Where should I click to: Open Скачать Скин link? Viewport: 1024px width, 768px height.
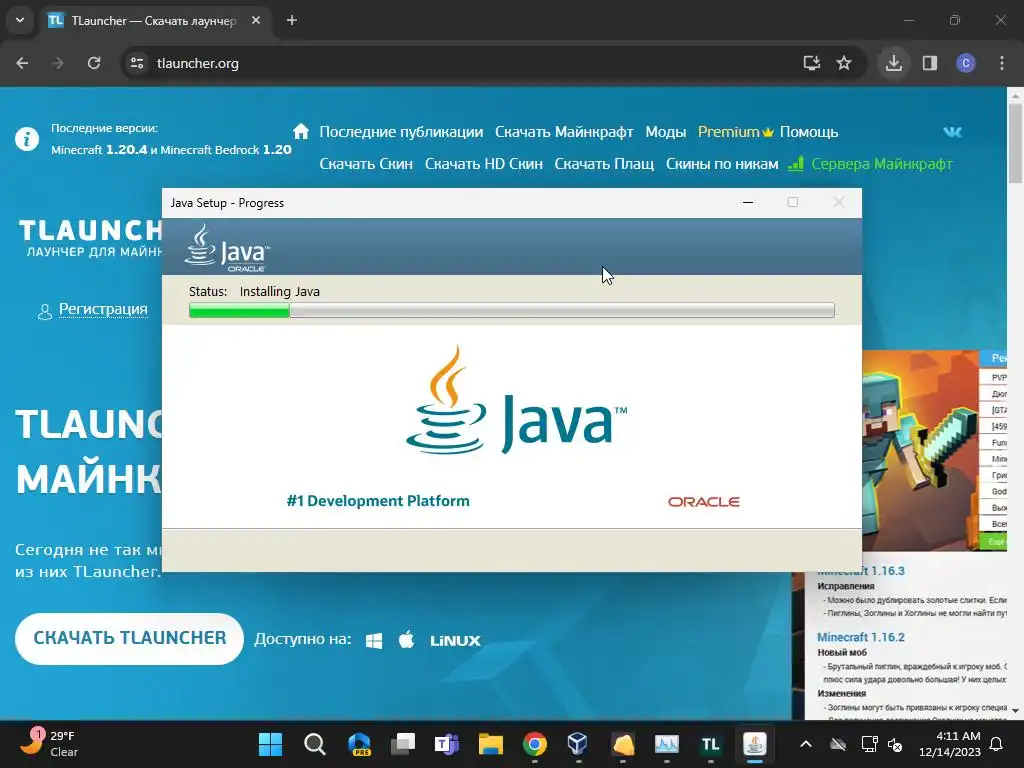(x=366, y=164)
